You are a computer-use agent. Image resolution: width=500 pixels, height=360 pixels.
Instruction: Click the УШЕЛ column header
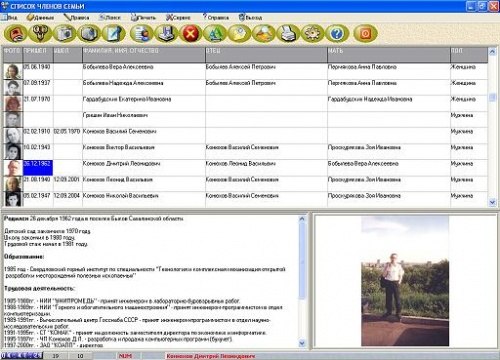click(x=68, y=54)
